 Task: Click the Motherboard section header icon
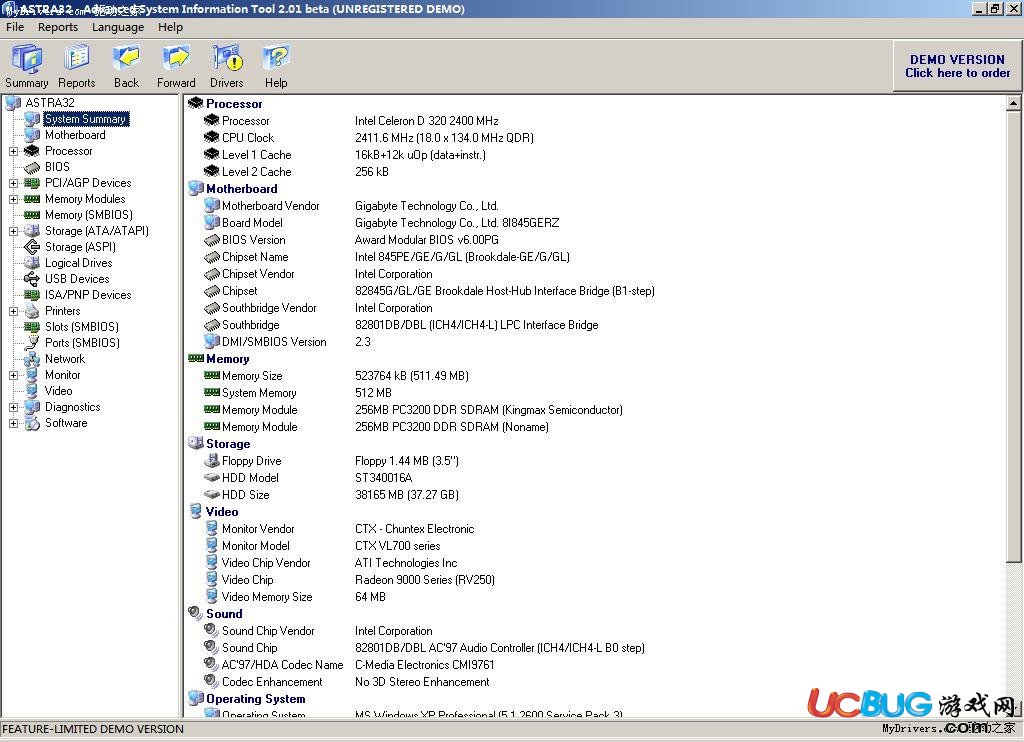click(195, 188)
